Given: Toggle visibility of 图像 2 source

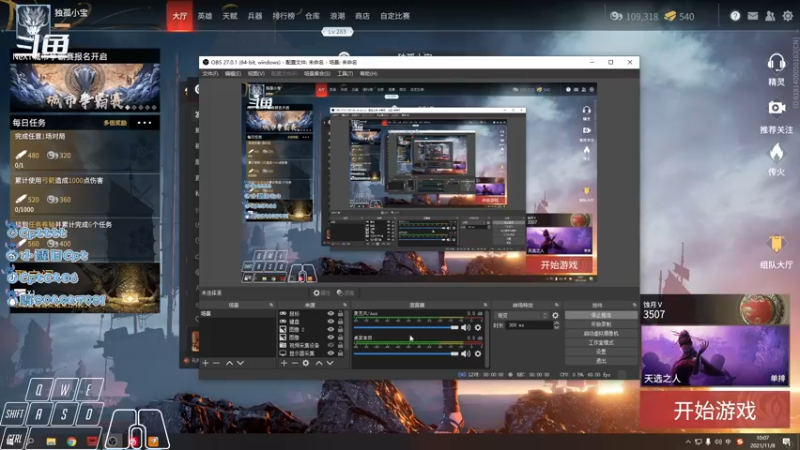Looking at the screenshot, I should tap(331, 329).
